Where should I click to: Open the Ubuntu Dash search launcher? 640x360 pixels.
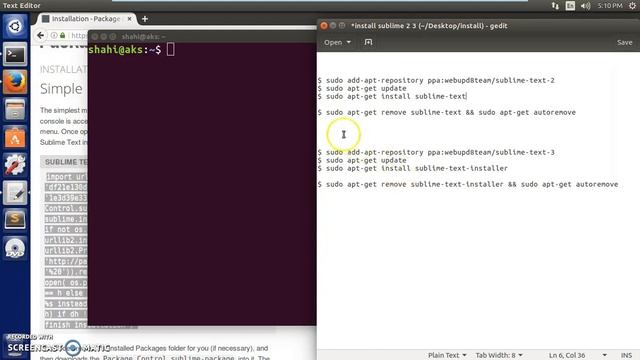(x=15, y=27)
